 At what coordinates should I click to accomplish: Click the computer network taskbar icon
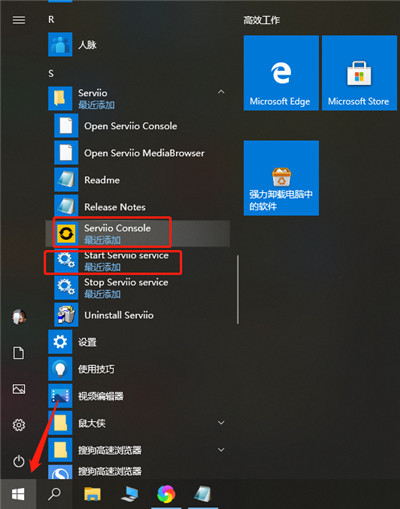(130, 494)
